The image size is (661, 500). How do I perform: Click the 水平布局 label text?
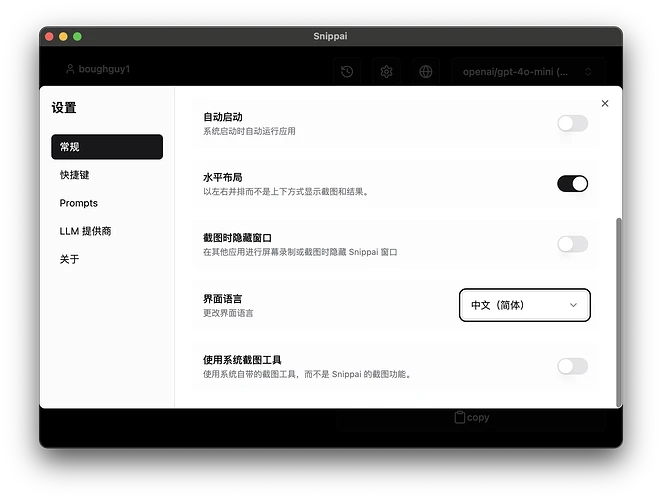223,177
